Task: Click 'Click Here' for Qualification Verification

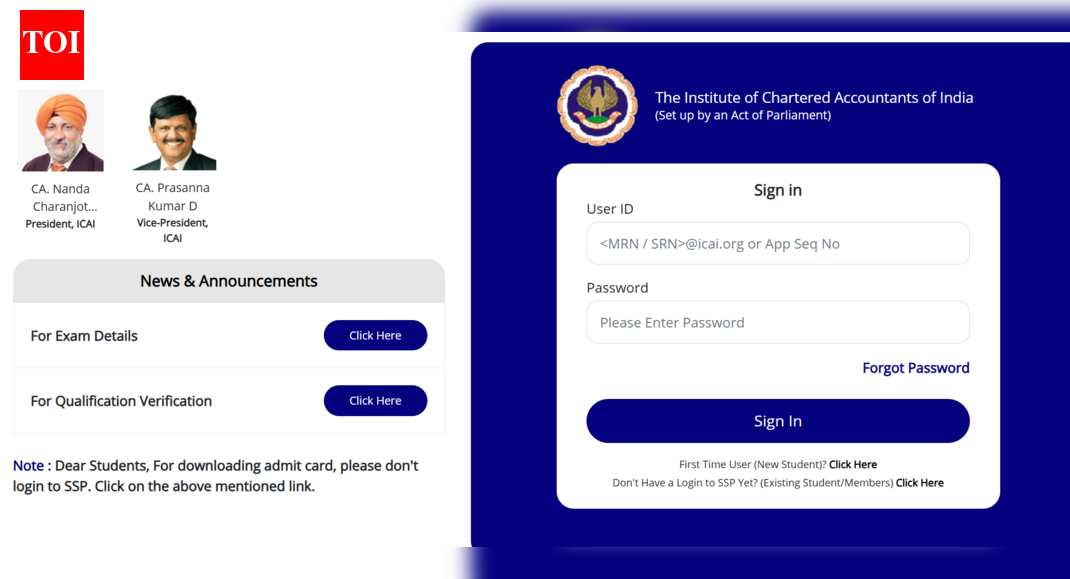Action: [x=375, y=400]
